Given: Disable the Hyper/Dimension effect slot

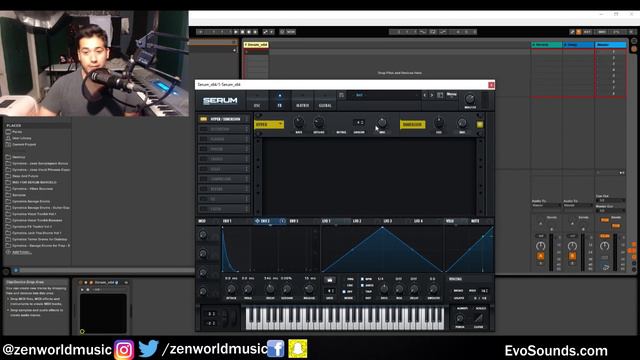Looking at the screenshot, I should coord(203,119).
